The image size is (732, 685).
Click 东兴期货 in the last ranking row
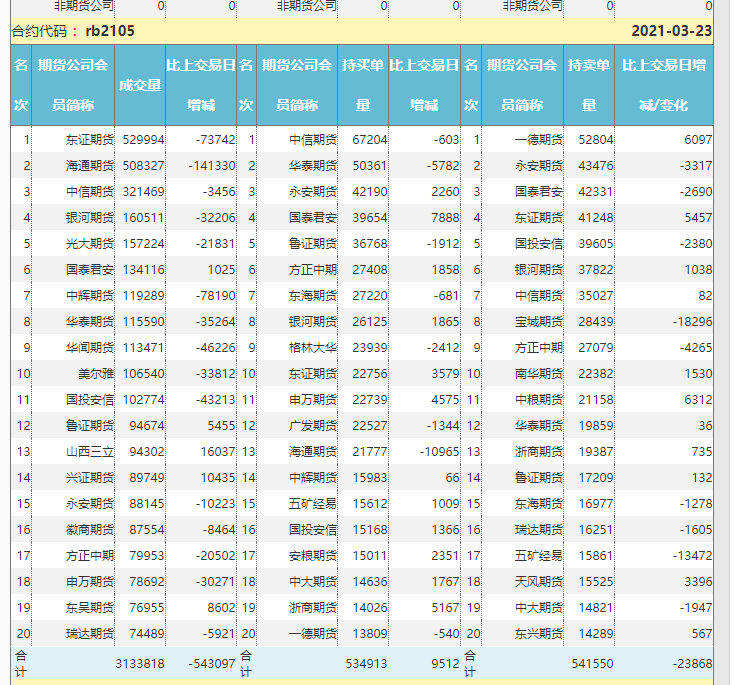[x=538, y=634]
